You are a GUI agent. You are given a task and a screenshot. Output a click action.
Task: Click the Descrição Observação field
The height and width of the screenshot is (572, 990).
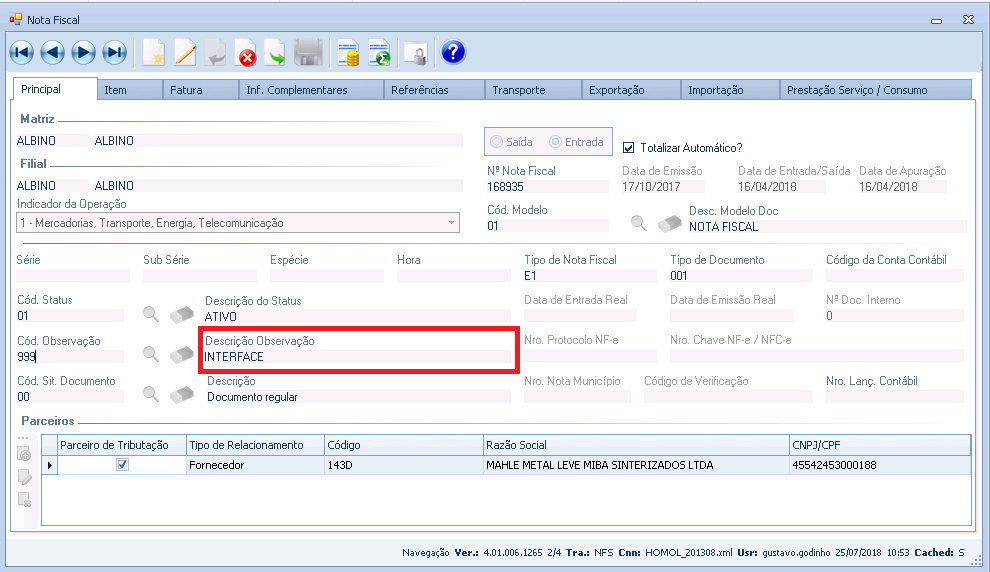tap(356, 357)
